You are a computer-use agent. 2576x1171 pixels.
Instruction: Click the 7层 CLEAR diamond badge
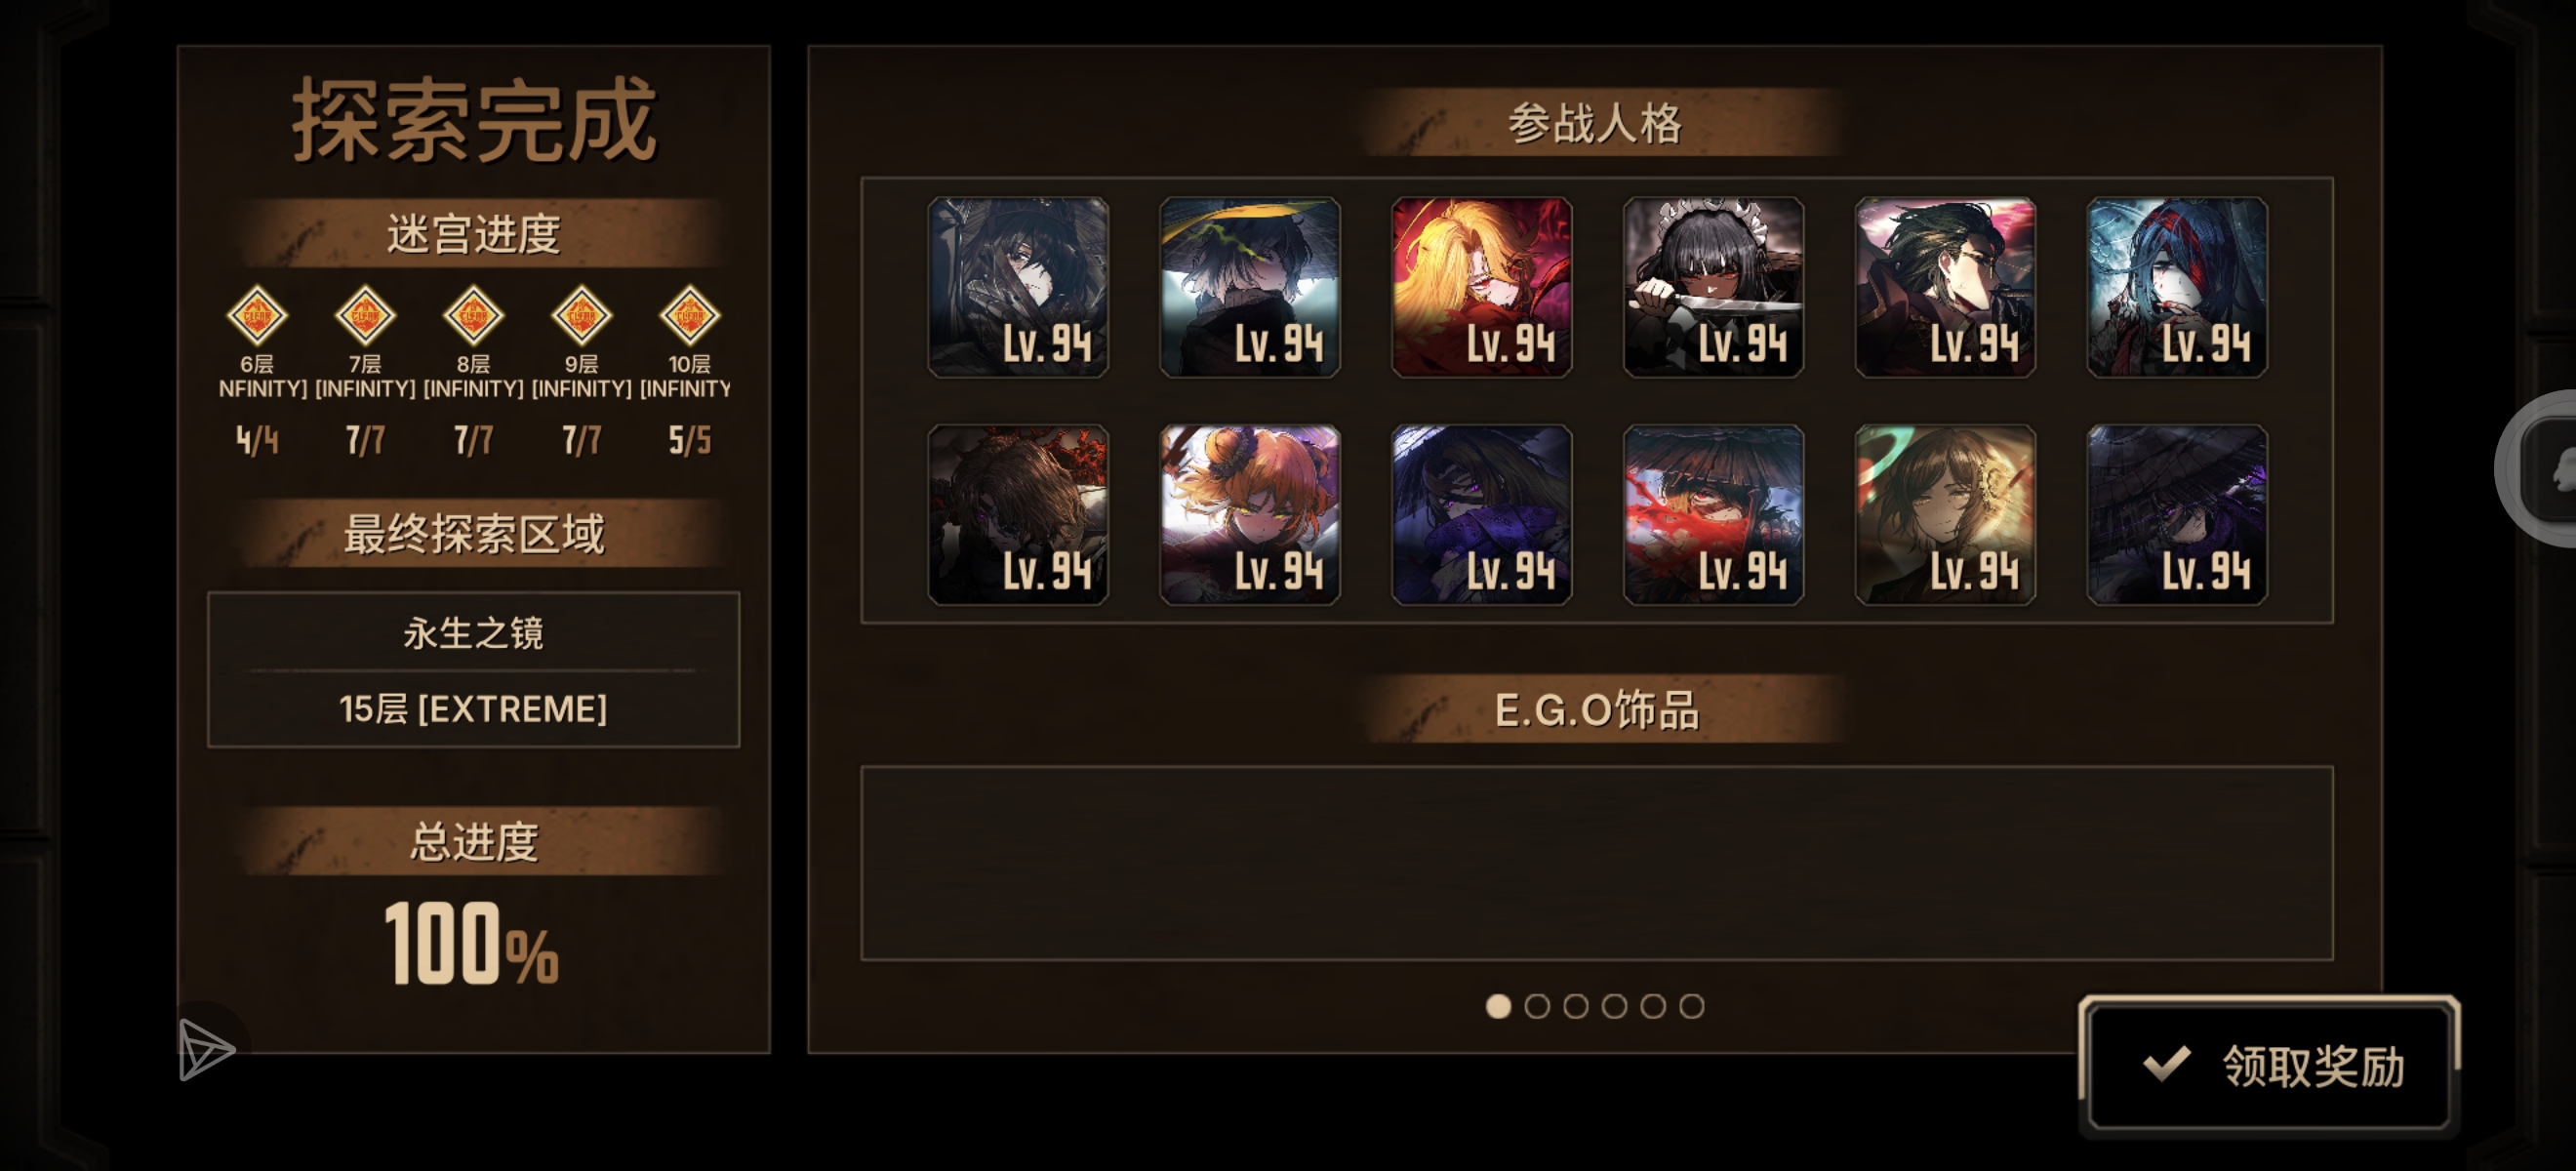[365, 316]
